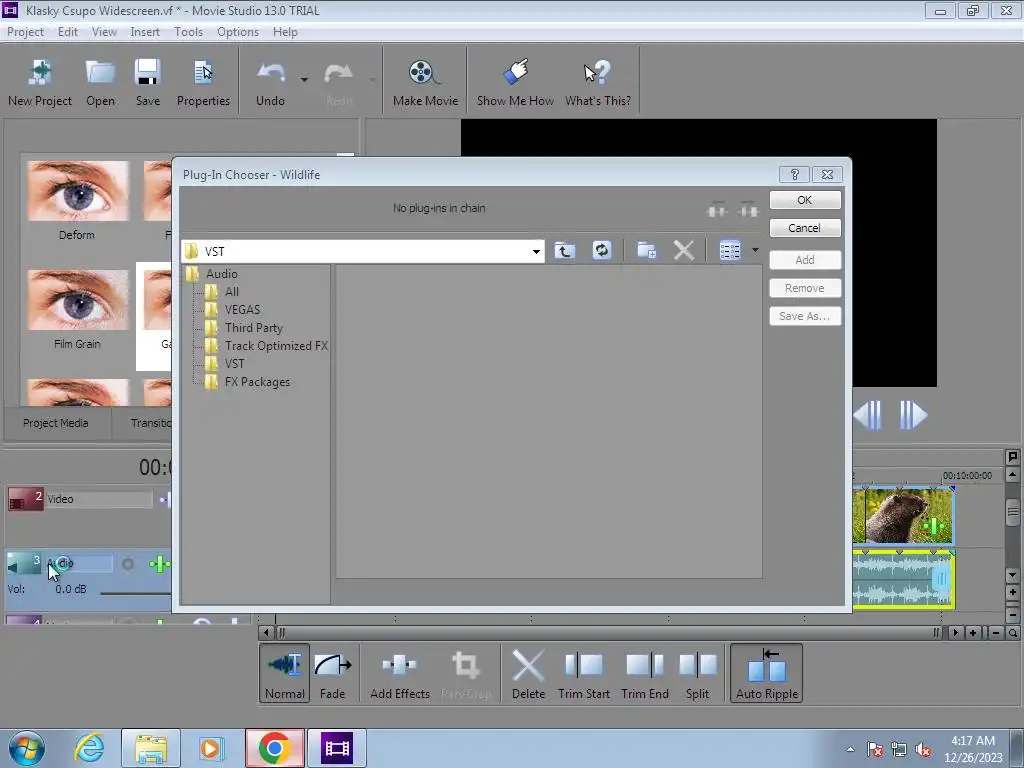This screenshot has height=768, width=1024.
Task: Split the event with Split tool
Action: coord(697,673)
